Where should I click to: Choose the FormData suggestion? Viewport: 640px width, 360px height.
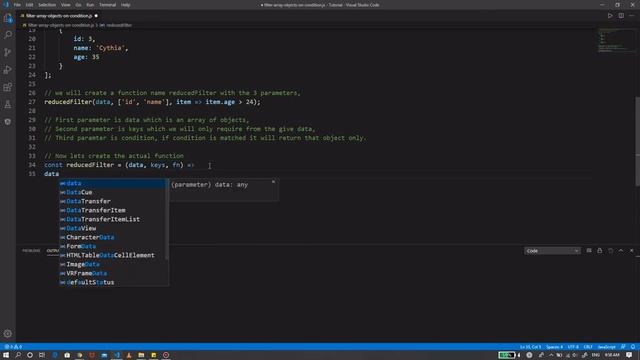tap(113, 246)
